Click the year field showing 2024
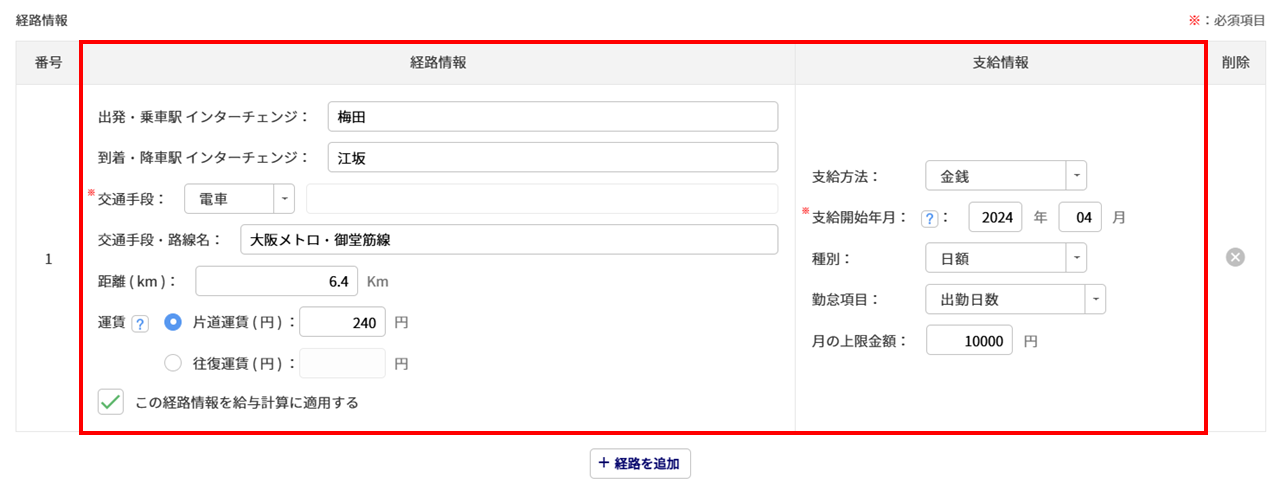 tap(996, 217)
